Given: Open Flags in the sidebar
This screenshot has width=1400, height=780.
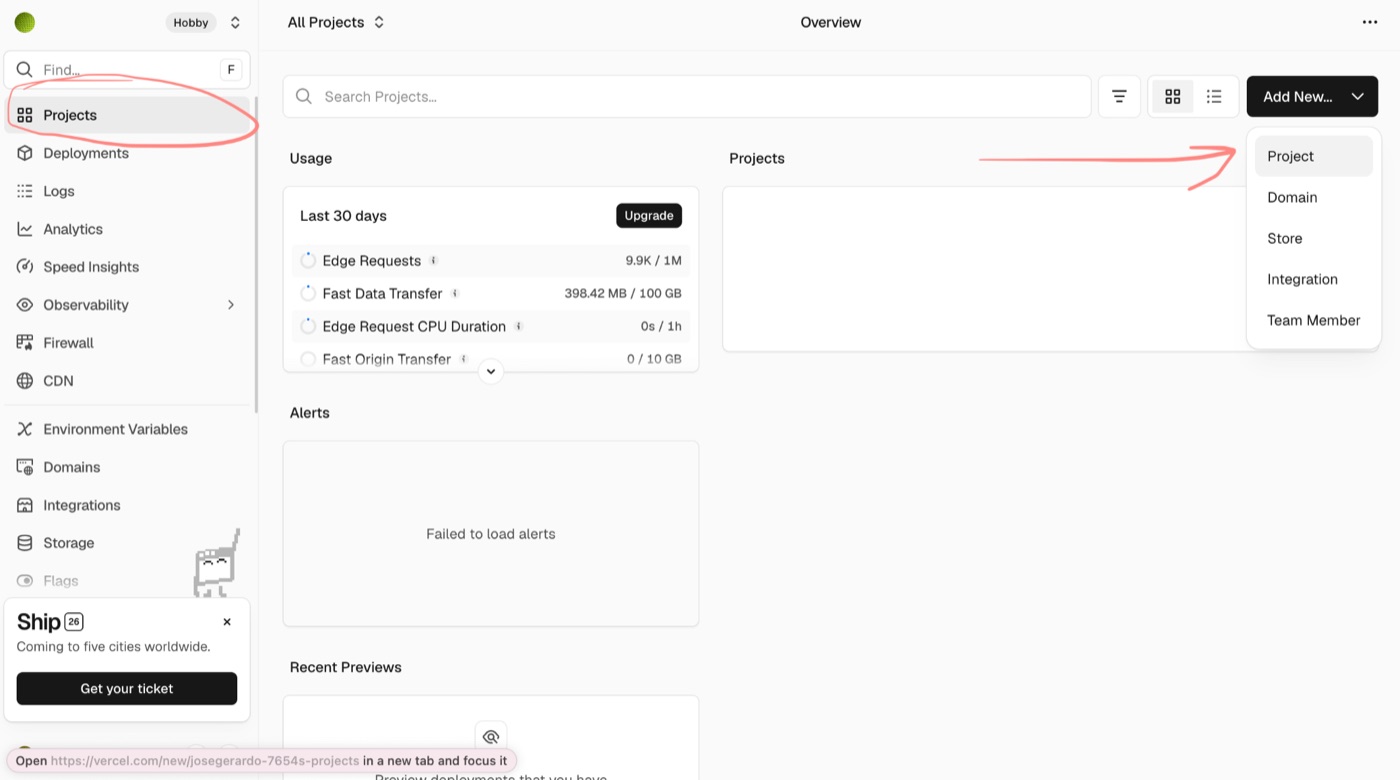Looking at the screenshot, I should coord(128,581).
